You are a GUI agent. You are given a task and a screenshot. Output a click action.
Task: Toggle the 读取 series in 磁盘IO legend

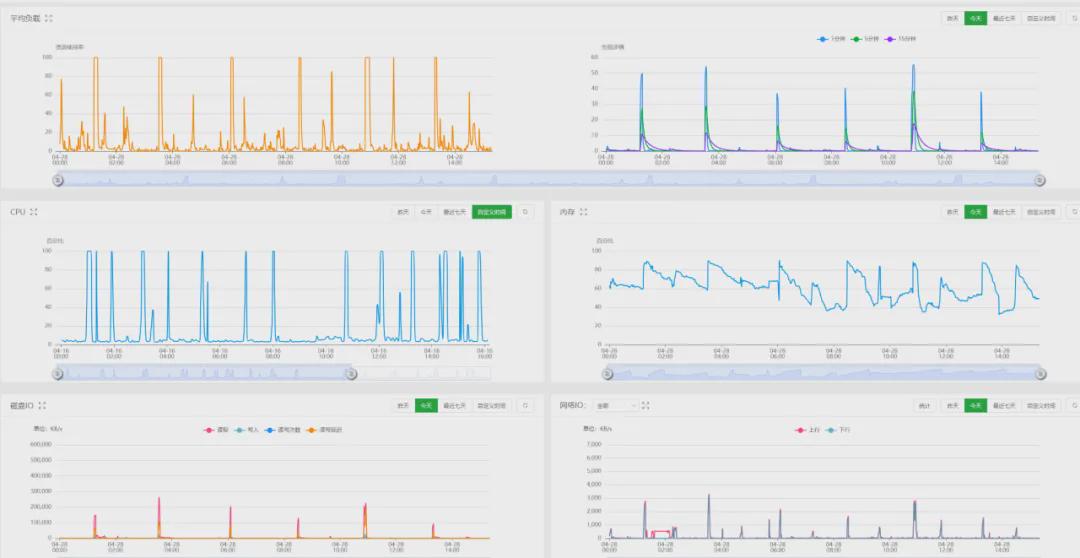216,430
